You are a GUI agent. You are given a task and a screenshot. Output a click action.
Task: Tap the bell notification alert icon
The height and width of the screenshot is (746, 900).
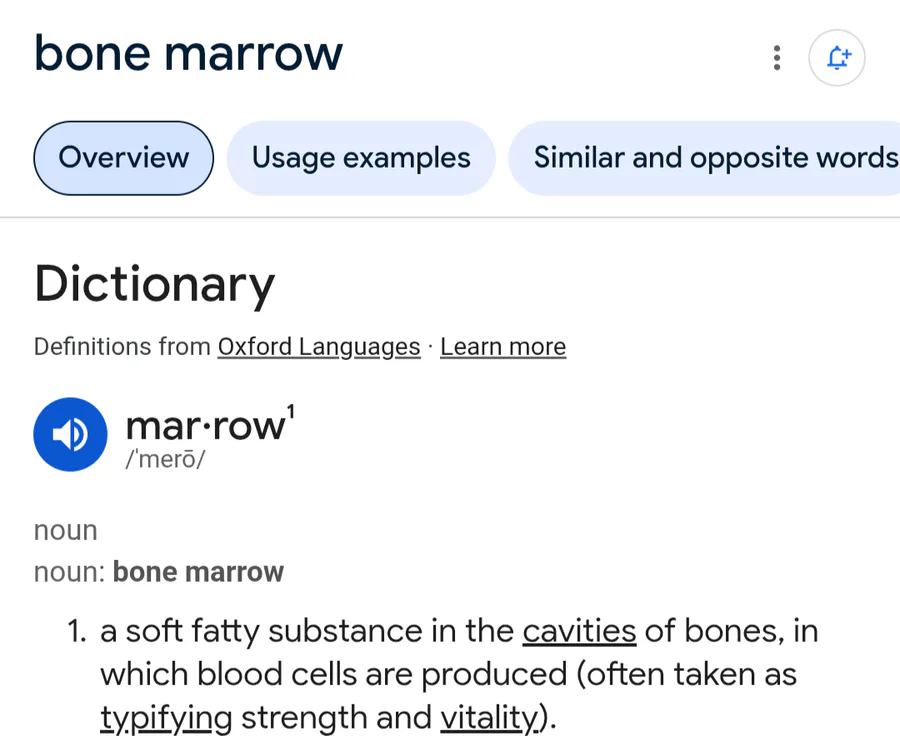pyautogui.click(x=836, y=58)
